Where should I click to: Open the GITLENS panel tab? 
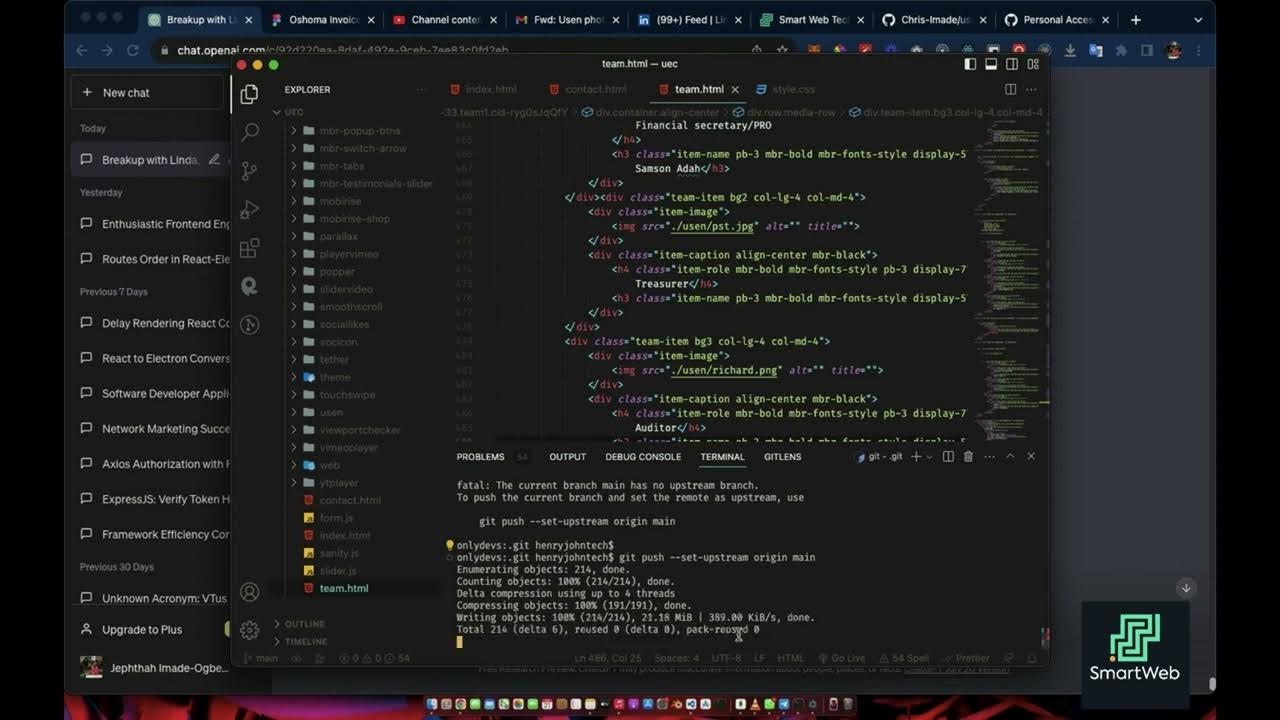[782, 457]
